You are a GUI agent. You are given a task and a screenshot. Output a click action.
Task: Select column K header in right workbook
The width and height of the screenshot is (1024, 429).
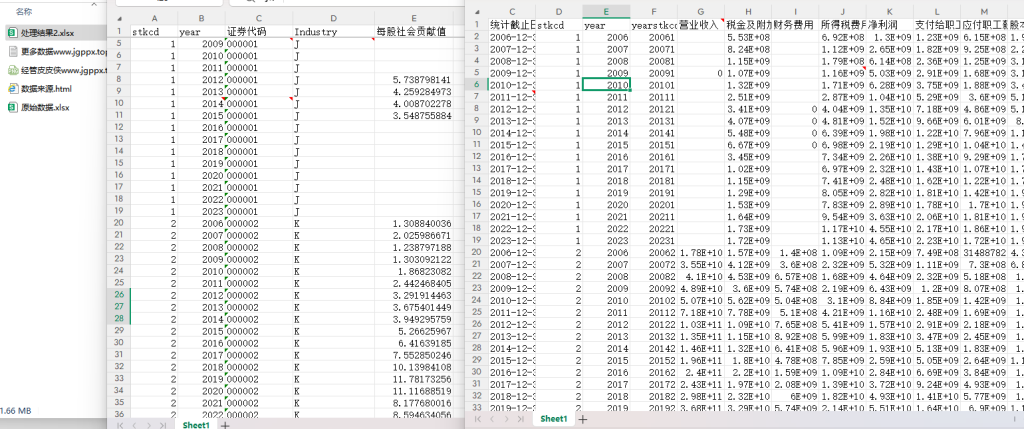(x=889, y=11)
